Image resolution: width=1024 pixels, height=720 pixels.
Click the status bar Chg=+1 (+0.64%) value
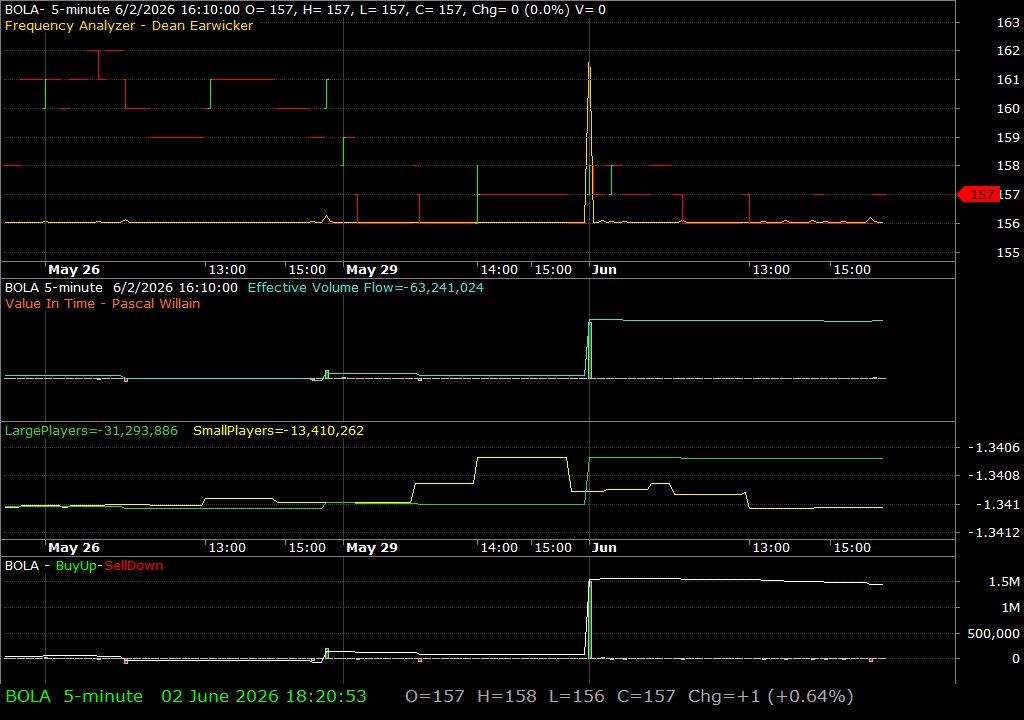click(771, 696)
